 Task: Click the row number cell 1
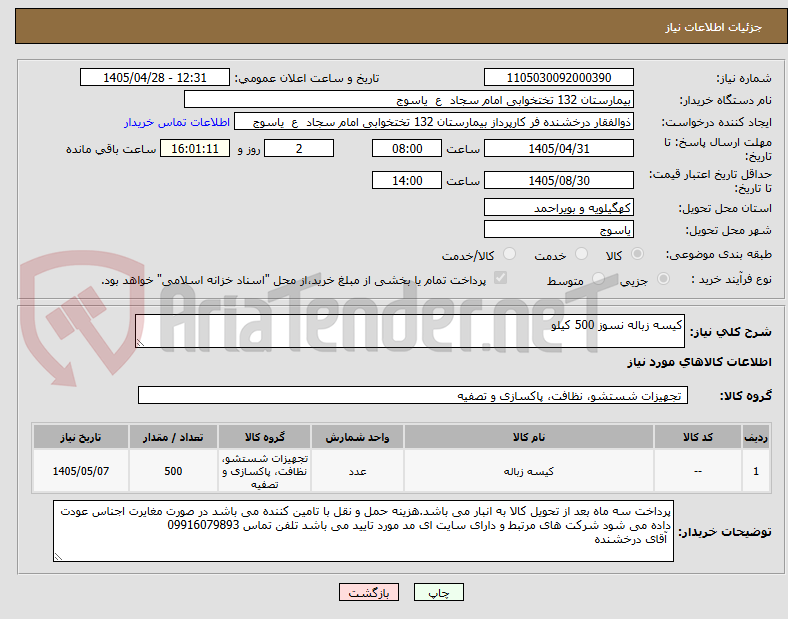coord(755,471)
